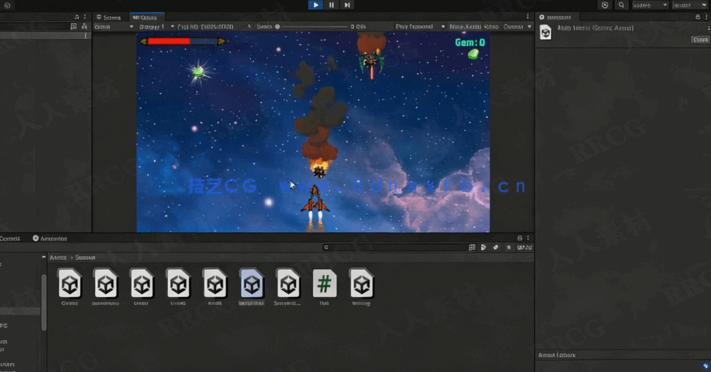The height and width of the screenshot is (372, 711).
Task: Open the Game view mode dropdown
Action: (x=113, y=27)
